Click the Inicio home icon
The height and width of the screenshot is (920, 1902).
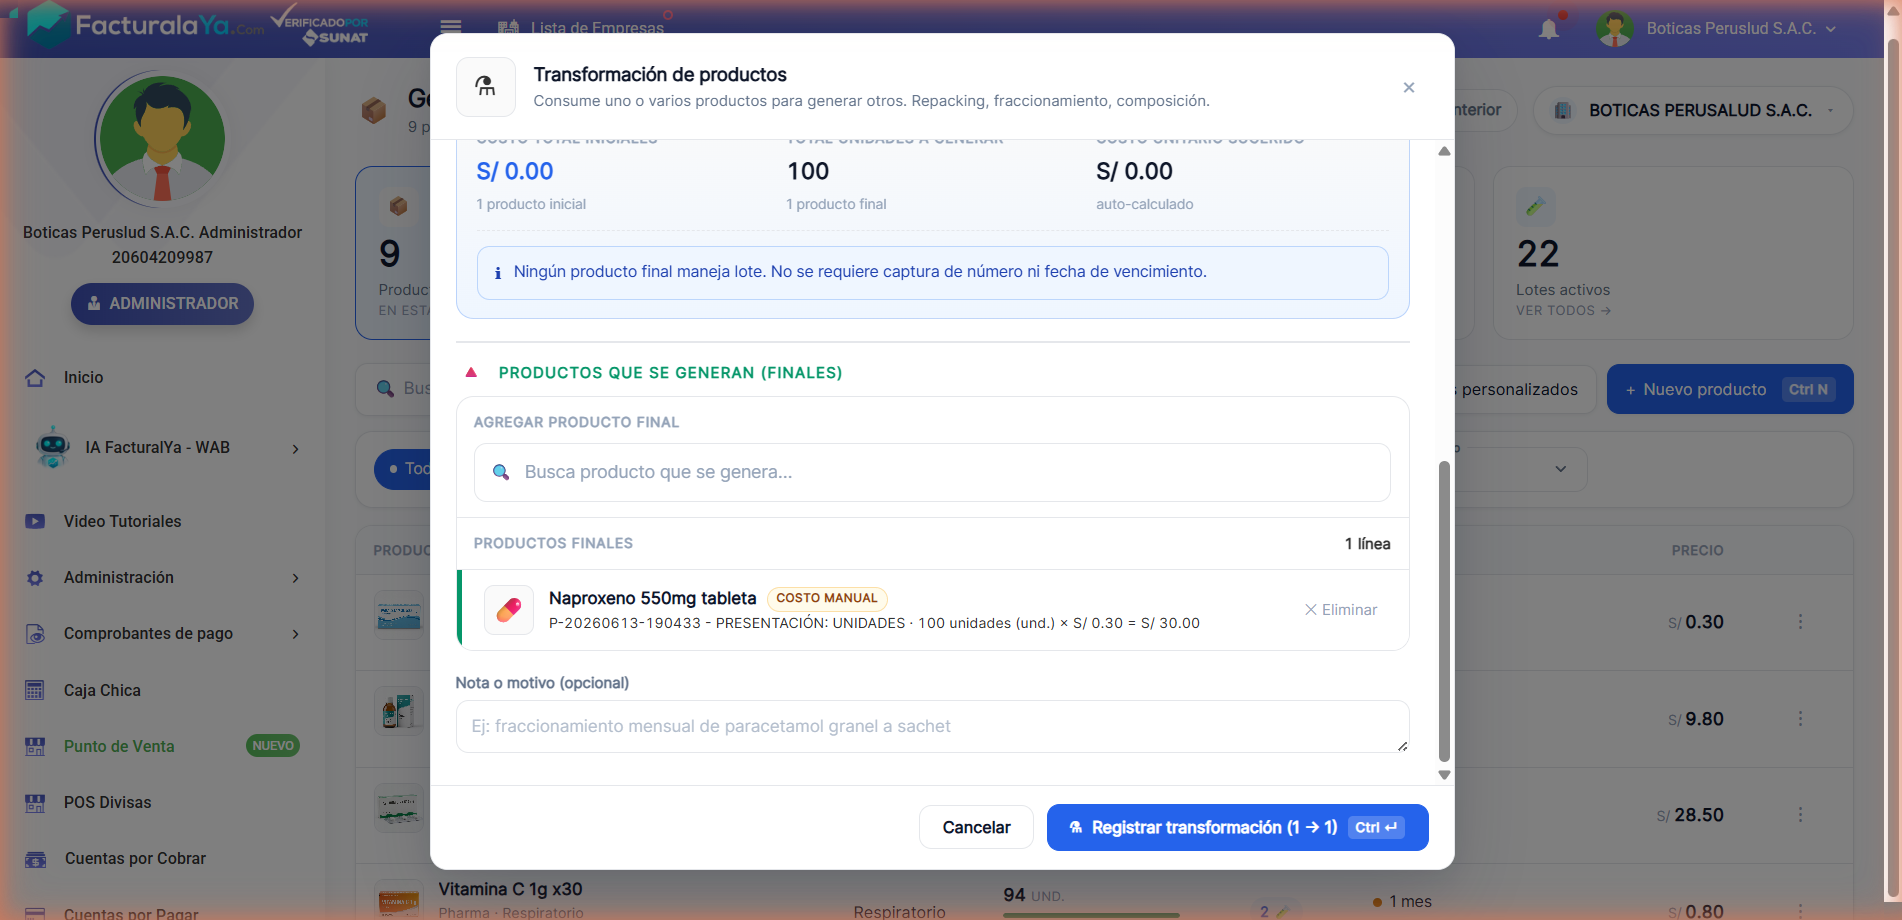click(x=35, y=377)
